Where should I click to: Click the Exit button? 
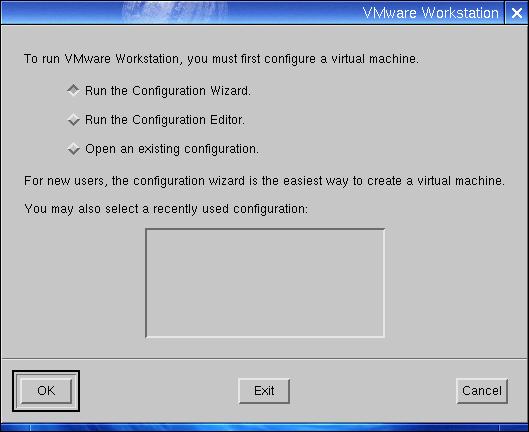(x=264, y=391)
